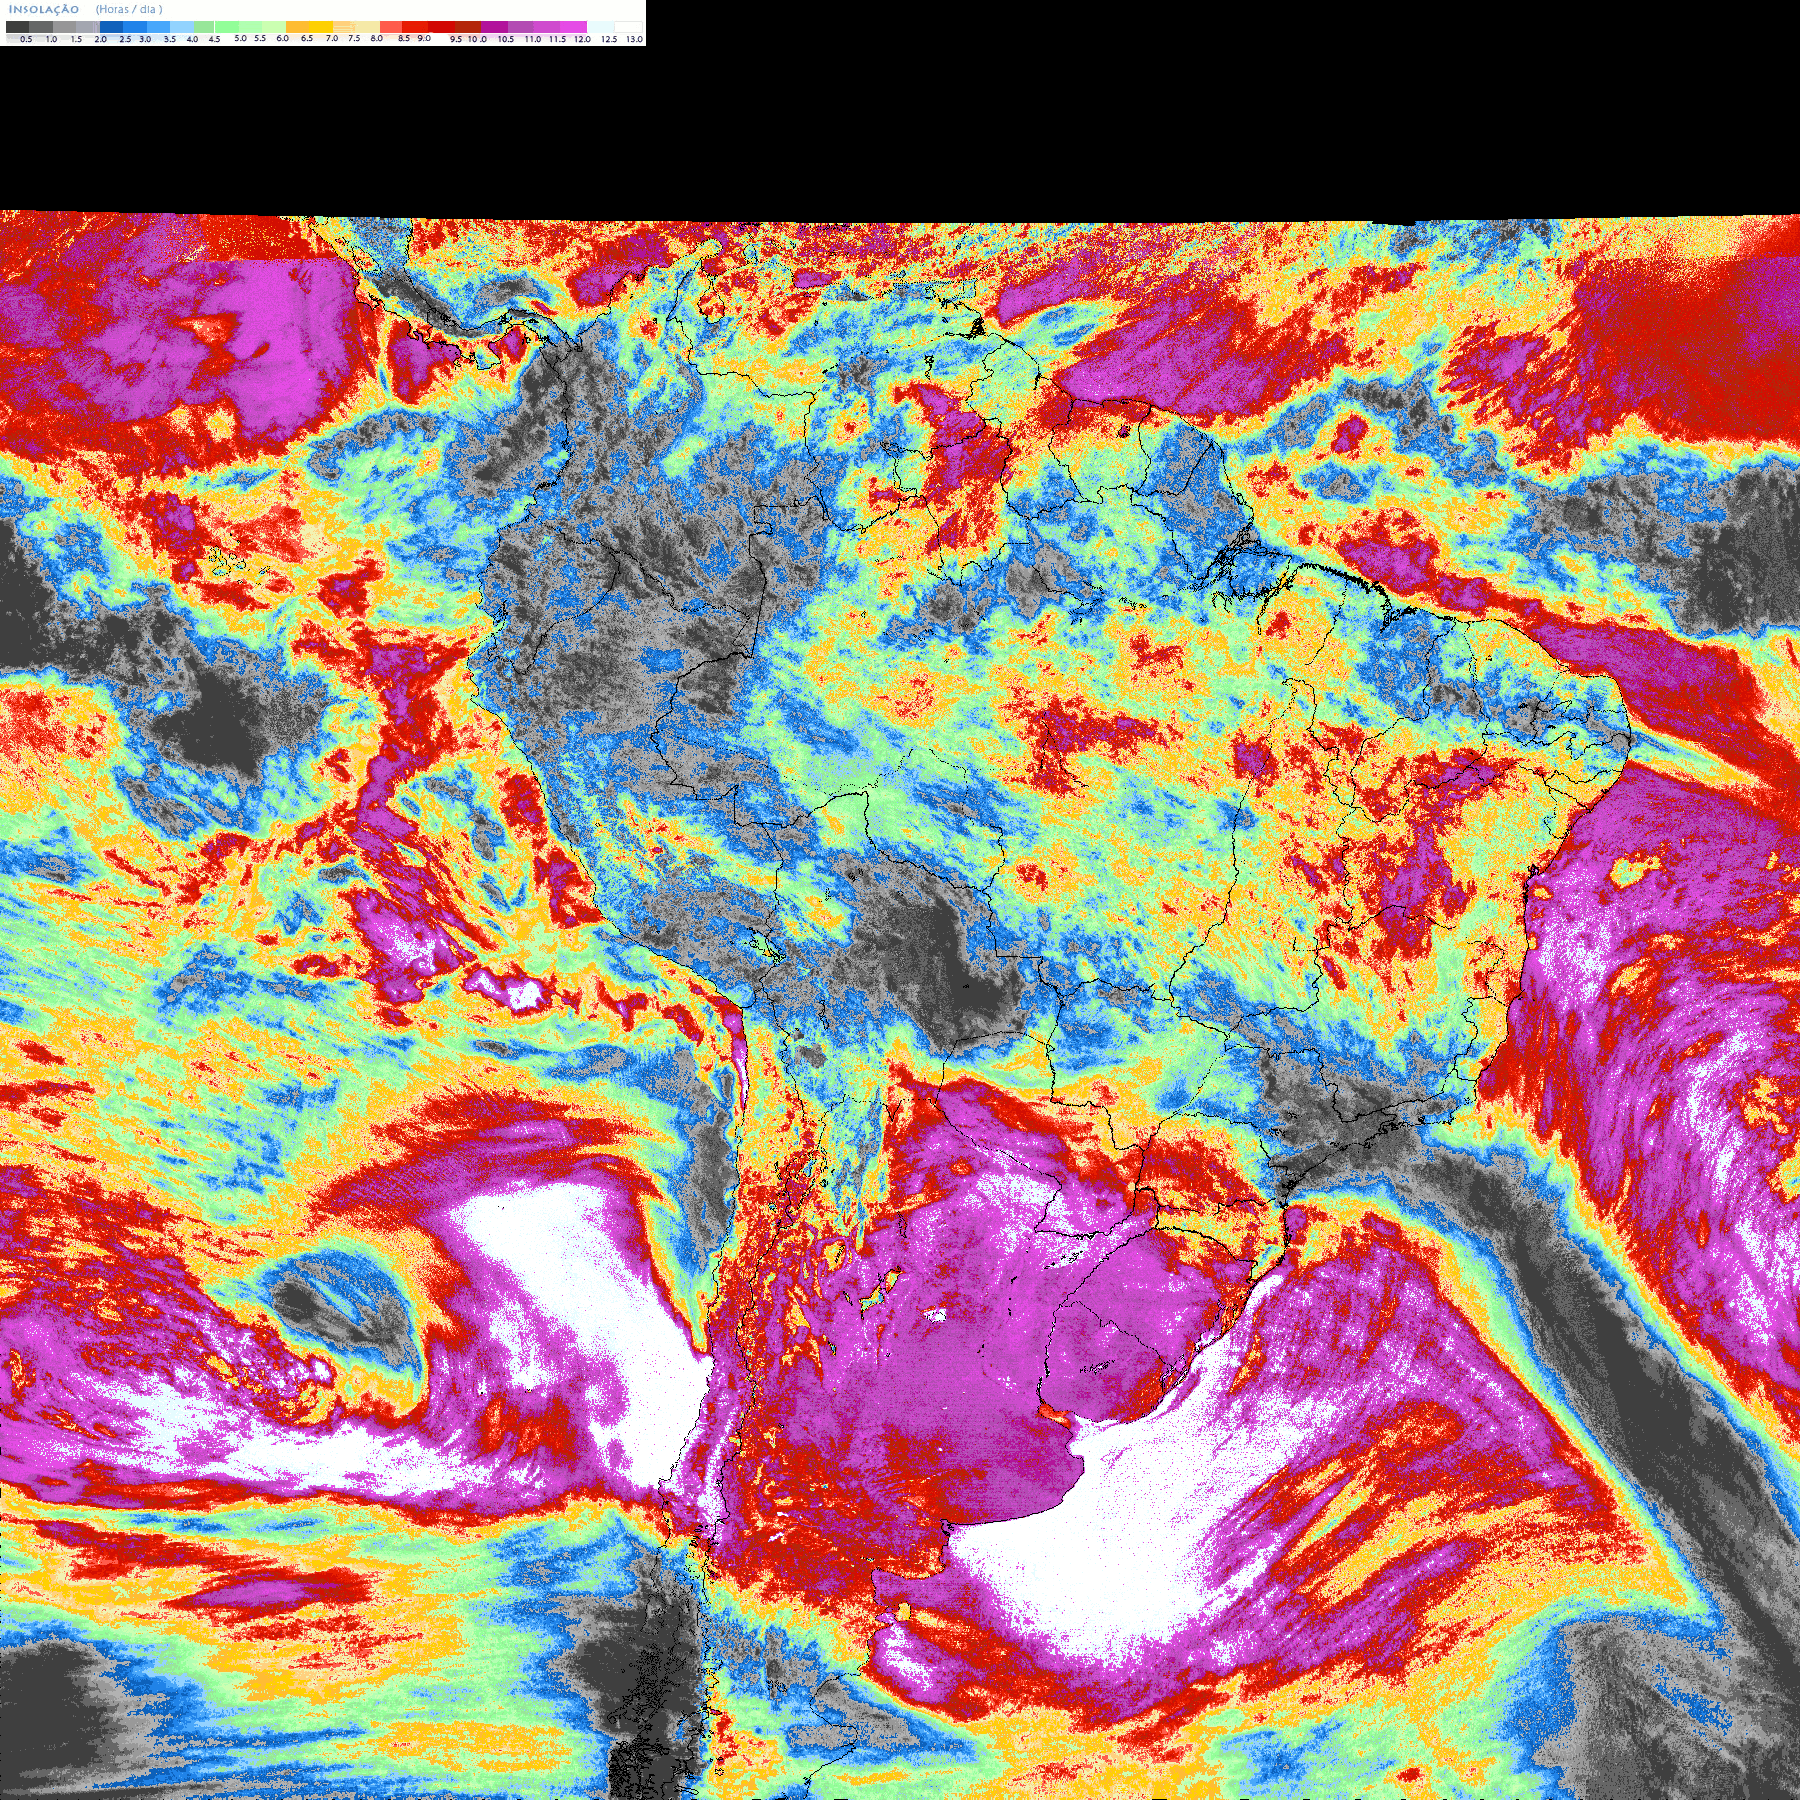Select the deep blue swatch for 2.0–2.5 hours

coord(111,27)
